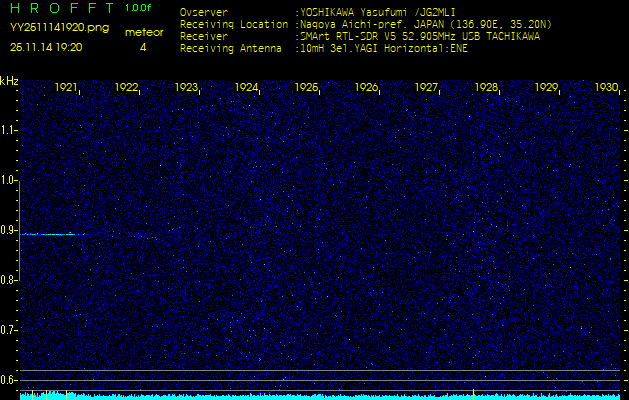Select the 1921 time marker
The width and height of the screenshot is (629, 400).
[x=67, y=88]
